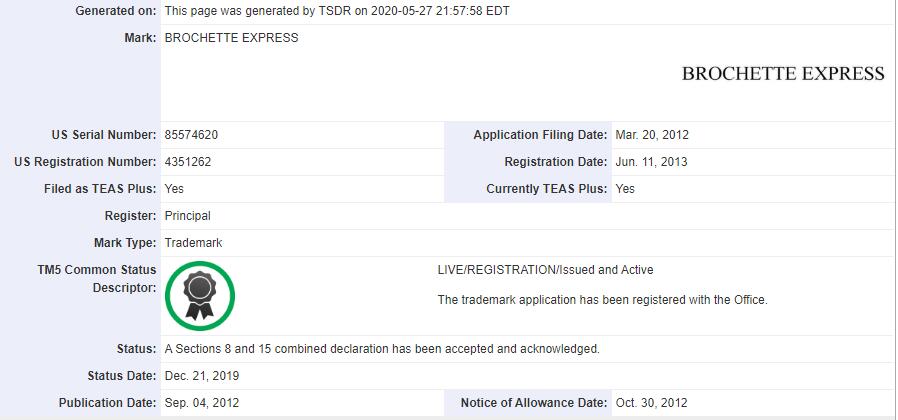Select the US Registration Number 4351262
Screen dimensions: 898x420
(x=188, y=162)
